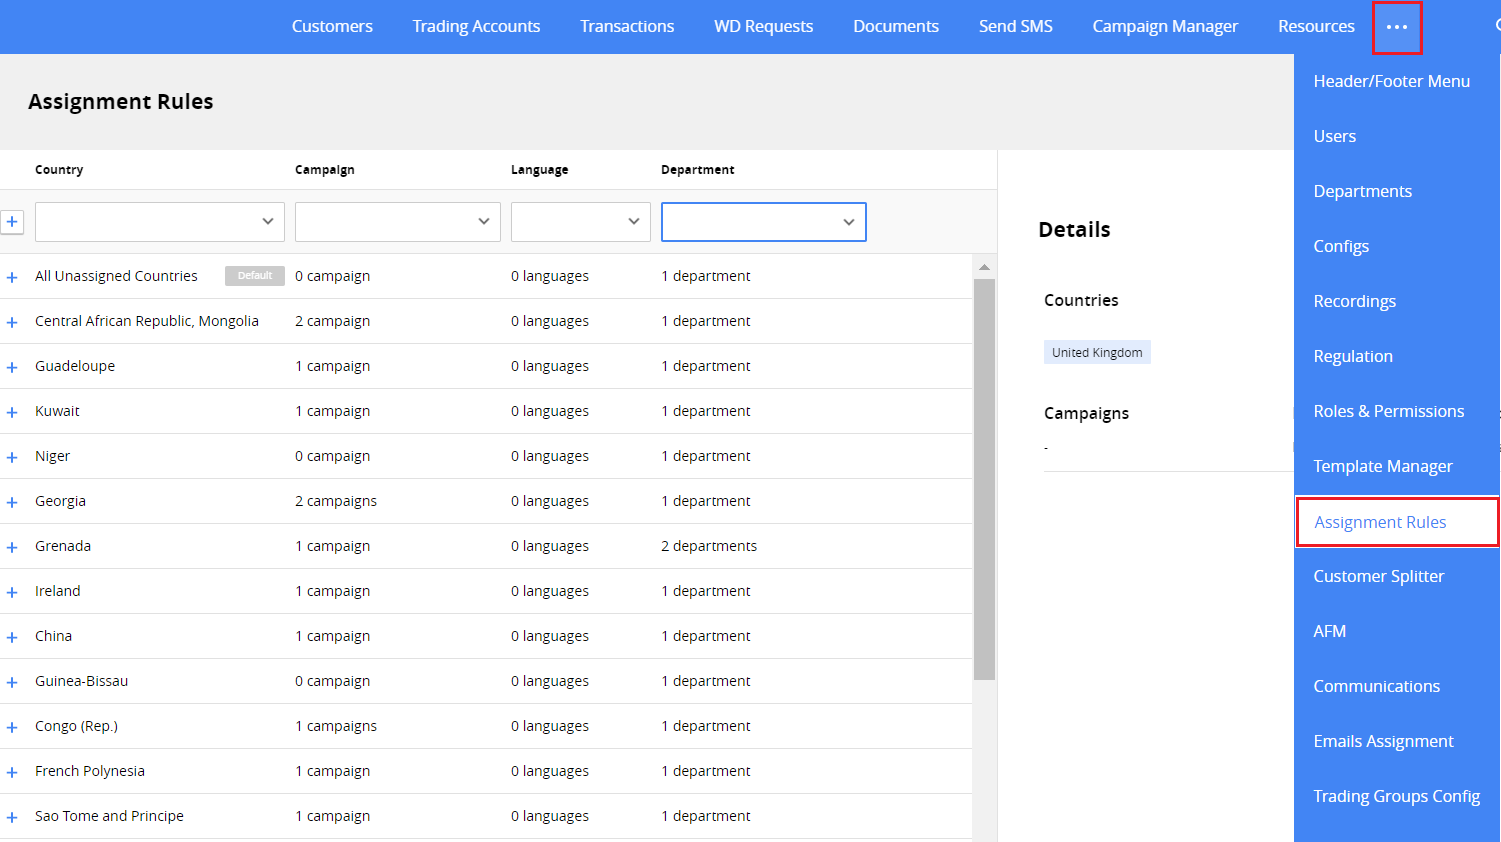Click the plus icon to add new rule
The width and height of the screenshot is (1501, 842).
[12, 221]
